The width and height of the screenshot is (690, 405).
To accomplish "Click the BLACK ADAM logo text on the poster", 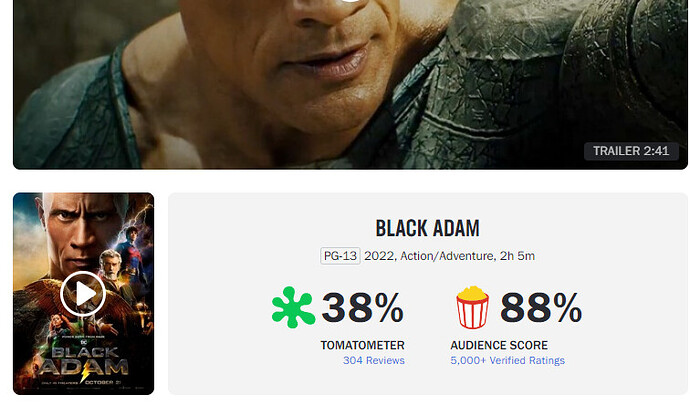I will (84, 361).
